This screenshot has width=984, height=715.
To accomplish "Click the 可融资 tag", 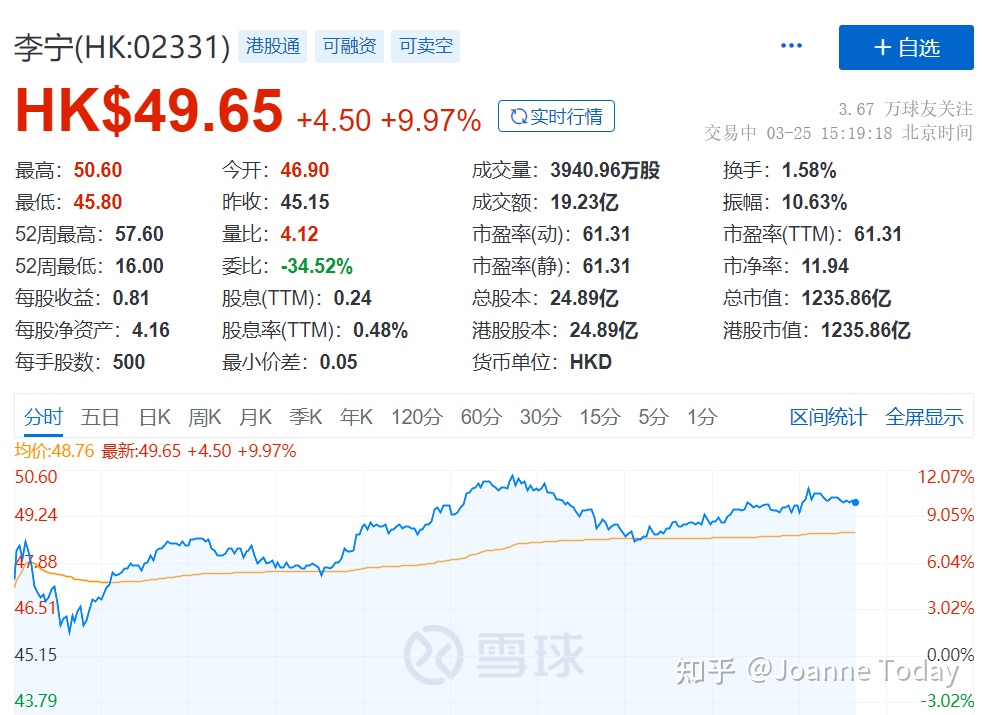I will tap(348, 45).
